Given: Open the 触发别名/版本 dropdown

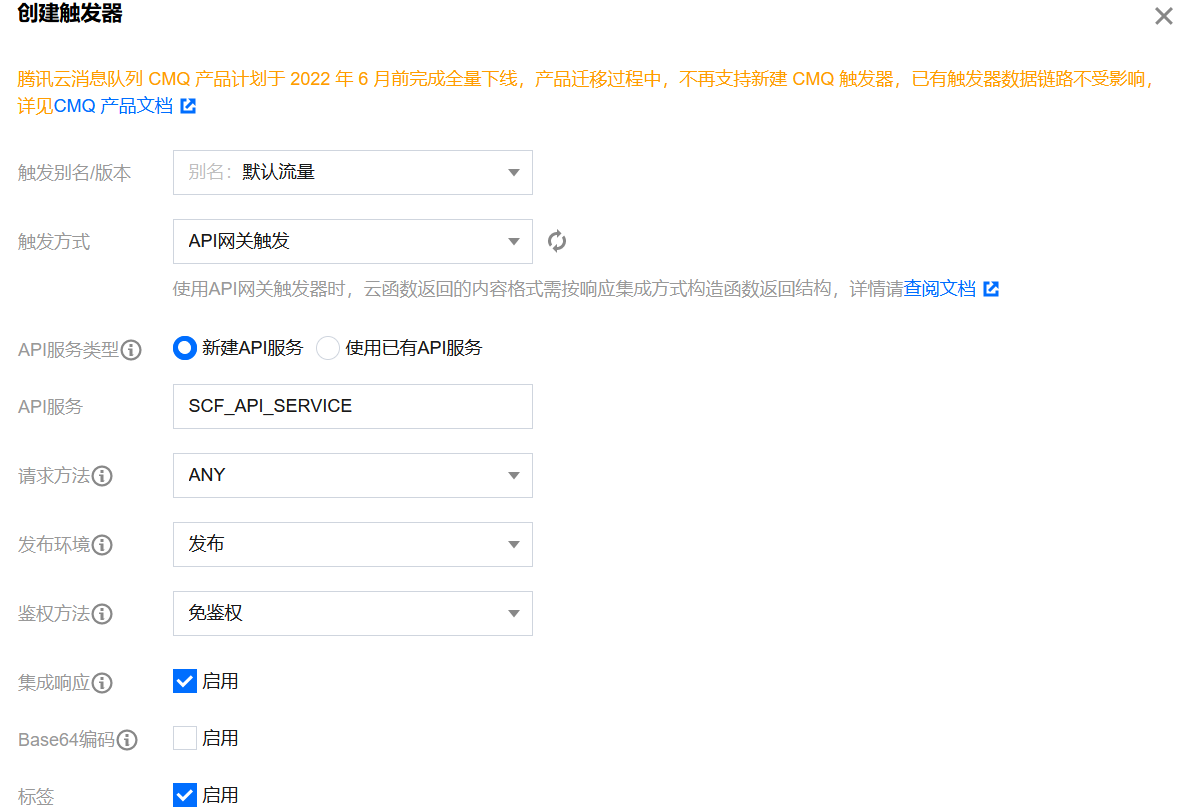Looking at the screenshot, I should coord(352,172).
